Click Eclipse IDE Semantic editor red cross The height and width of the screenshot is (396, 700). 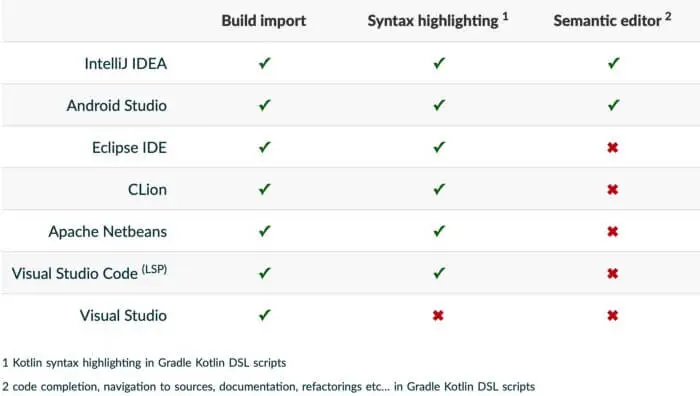(x=612, y=147)
